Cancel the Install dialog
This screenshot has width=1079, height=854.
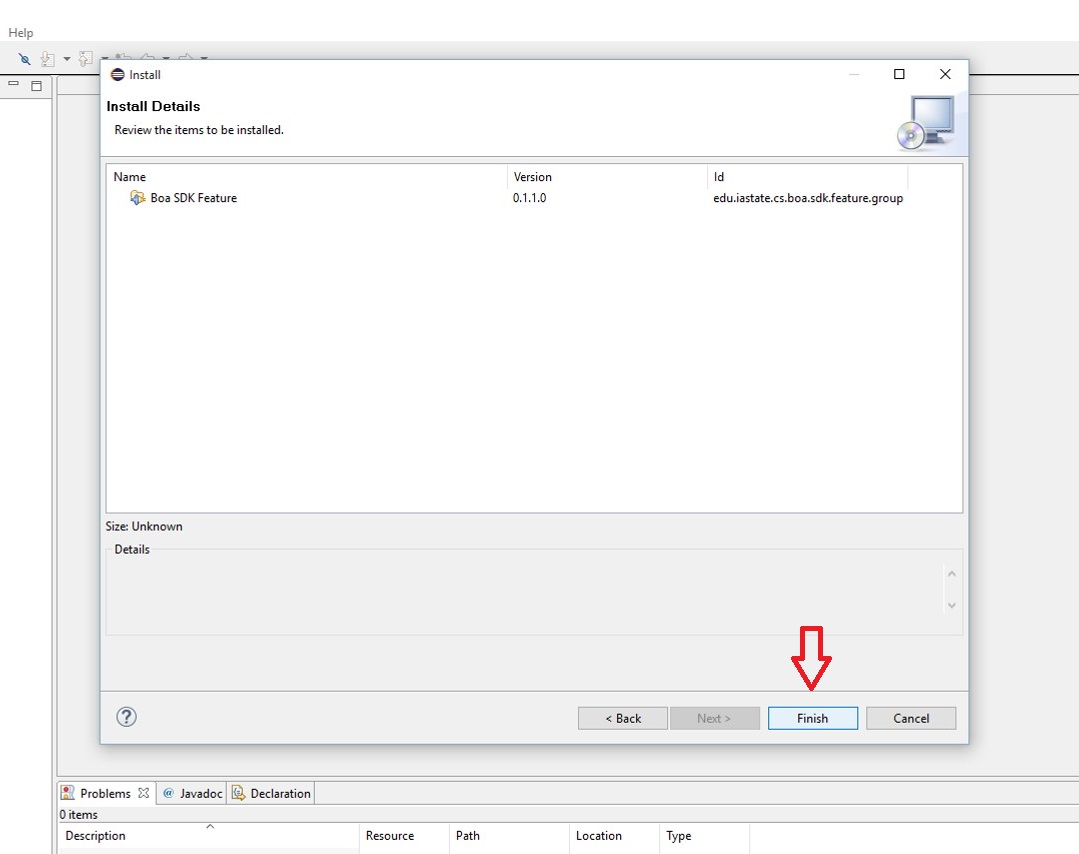pos(910,718)
